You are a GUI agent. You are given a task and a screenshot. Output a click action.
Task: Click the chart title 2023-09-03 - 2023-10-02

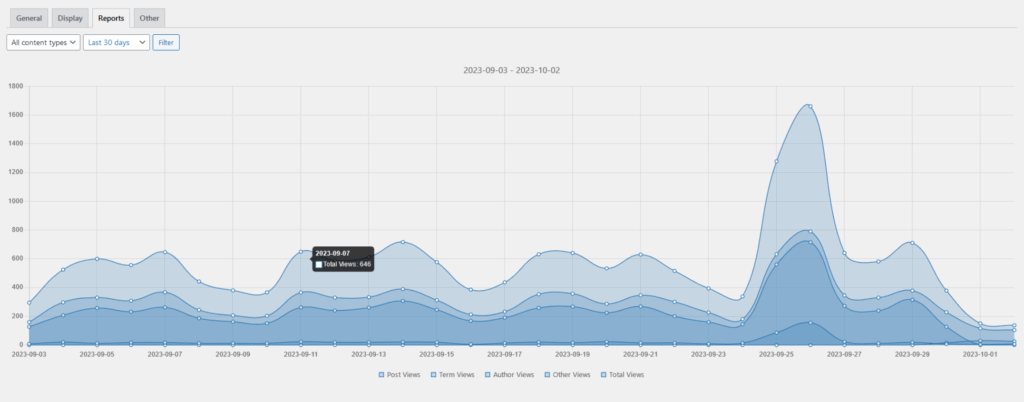tap(512, 71)
